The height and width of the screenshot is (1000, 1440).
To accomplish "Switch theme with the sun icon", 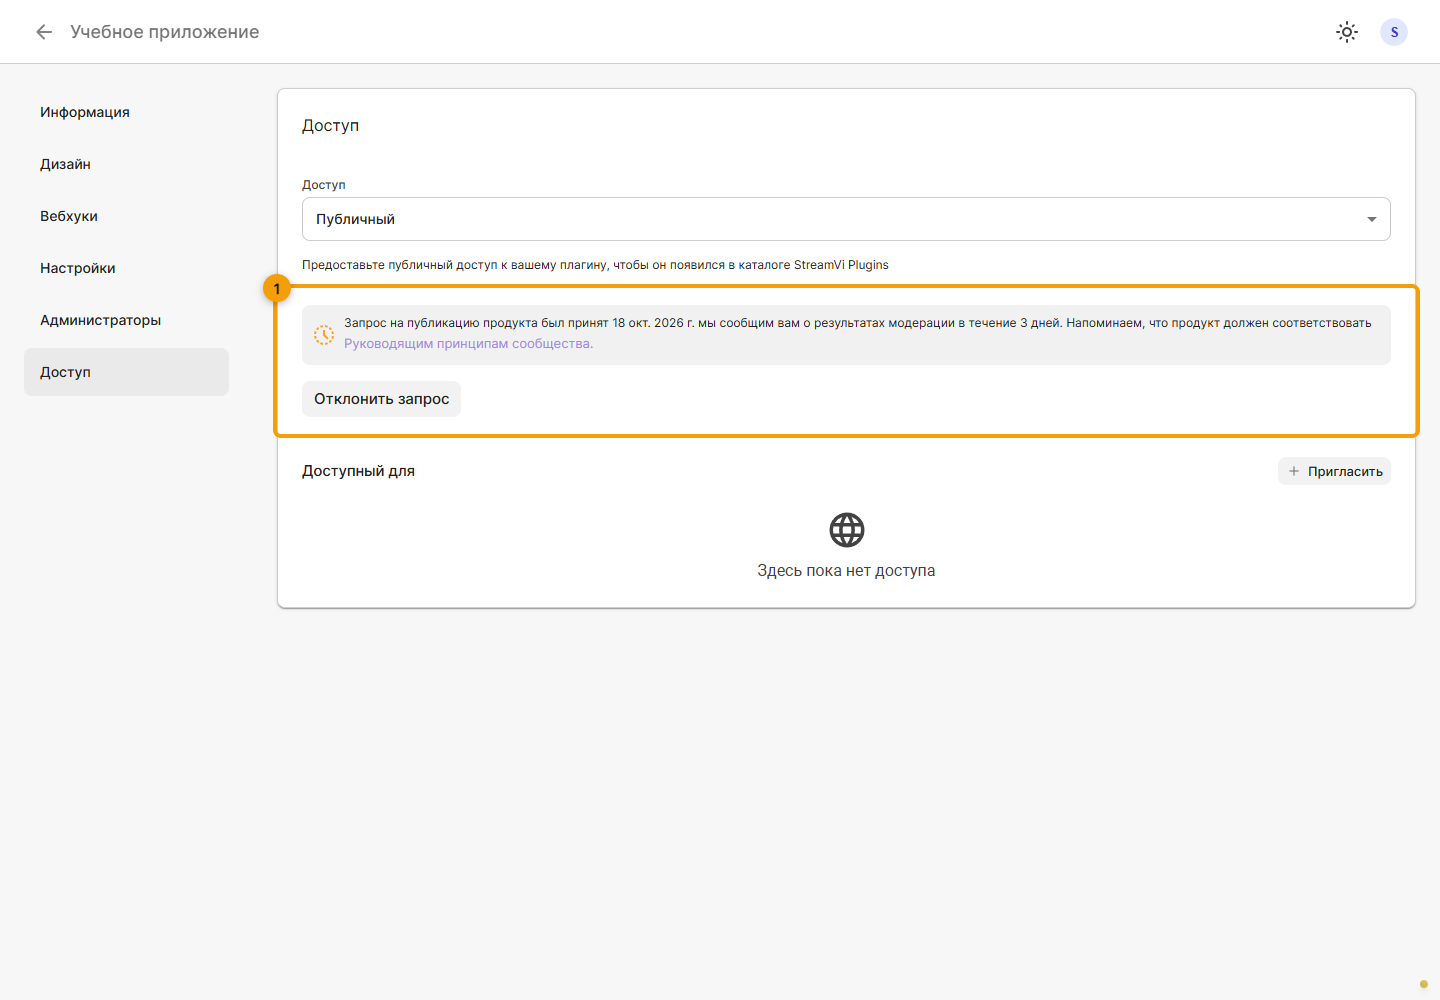I will click(1347, 32).
